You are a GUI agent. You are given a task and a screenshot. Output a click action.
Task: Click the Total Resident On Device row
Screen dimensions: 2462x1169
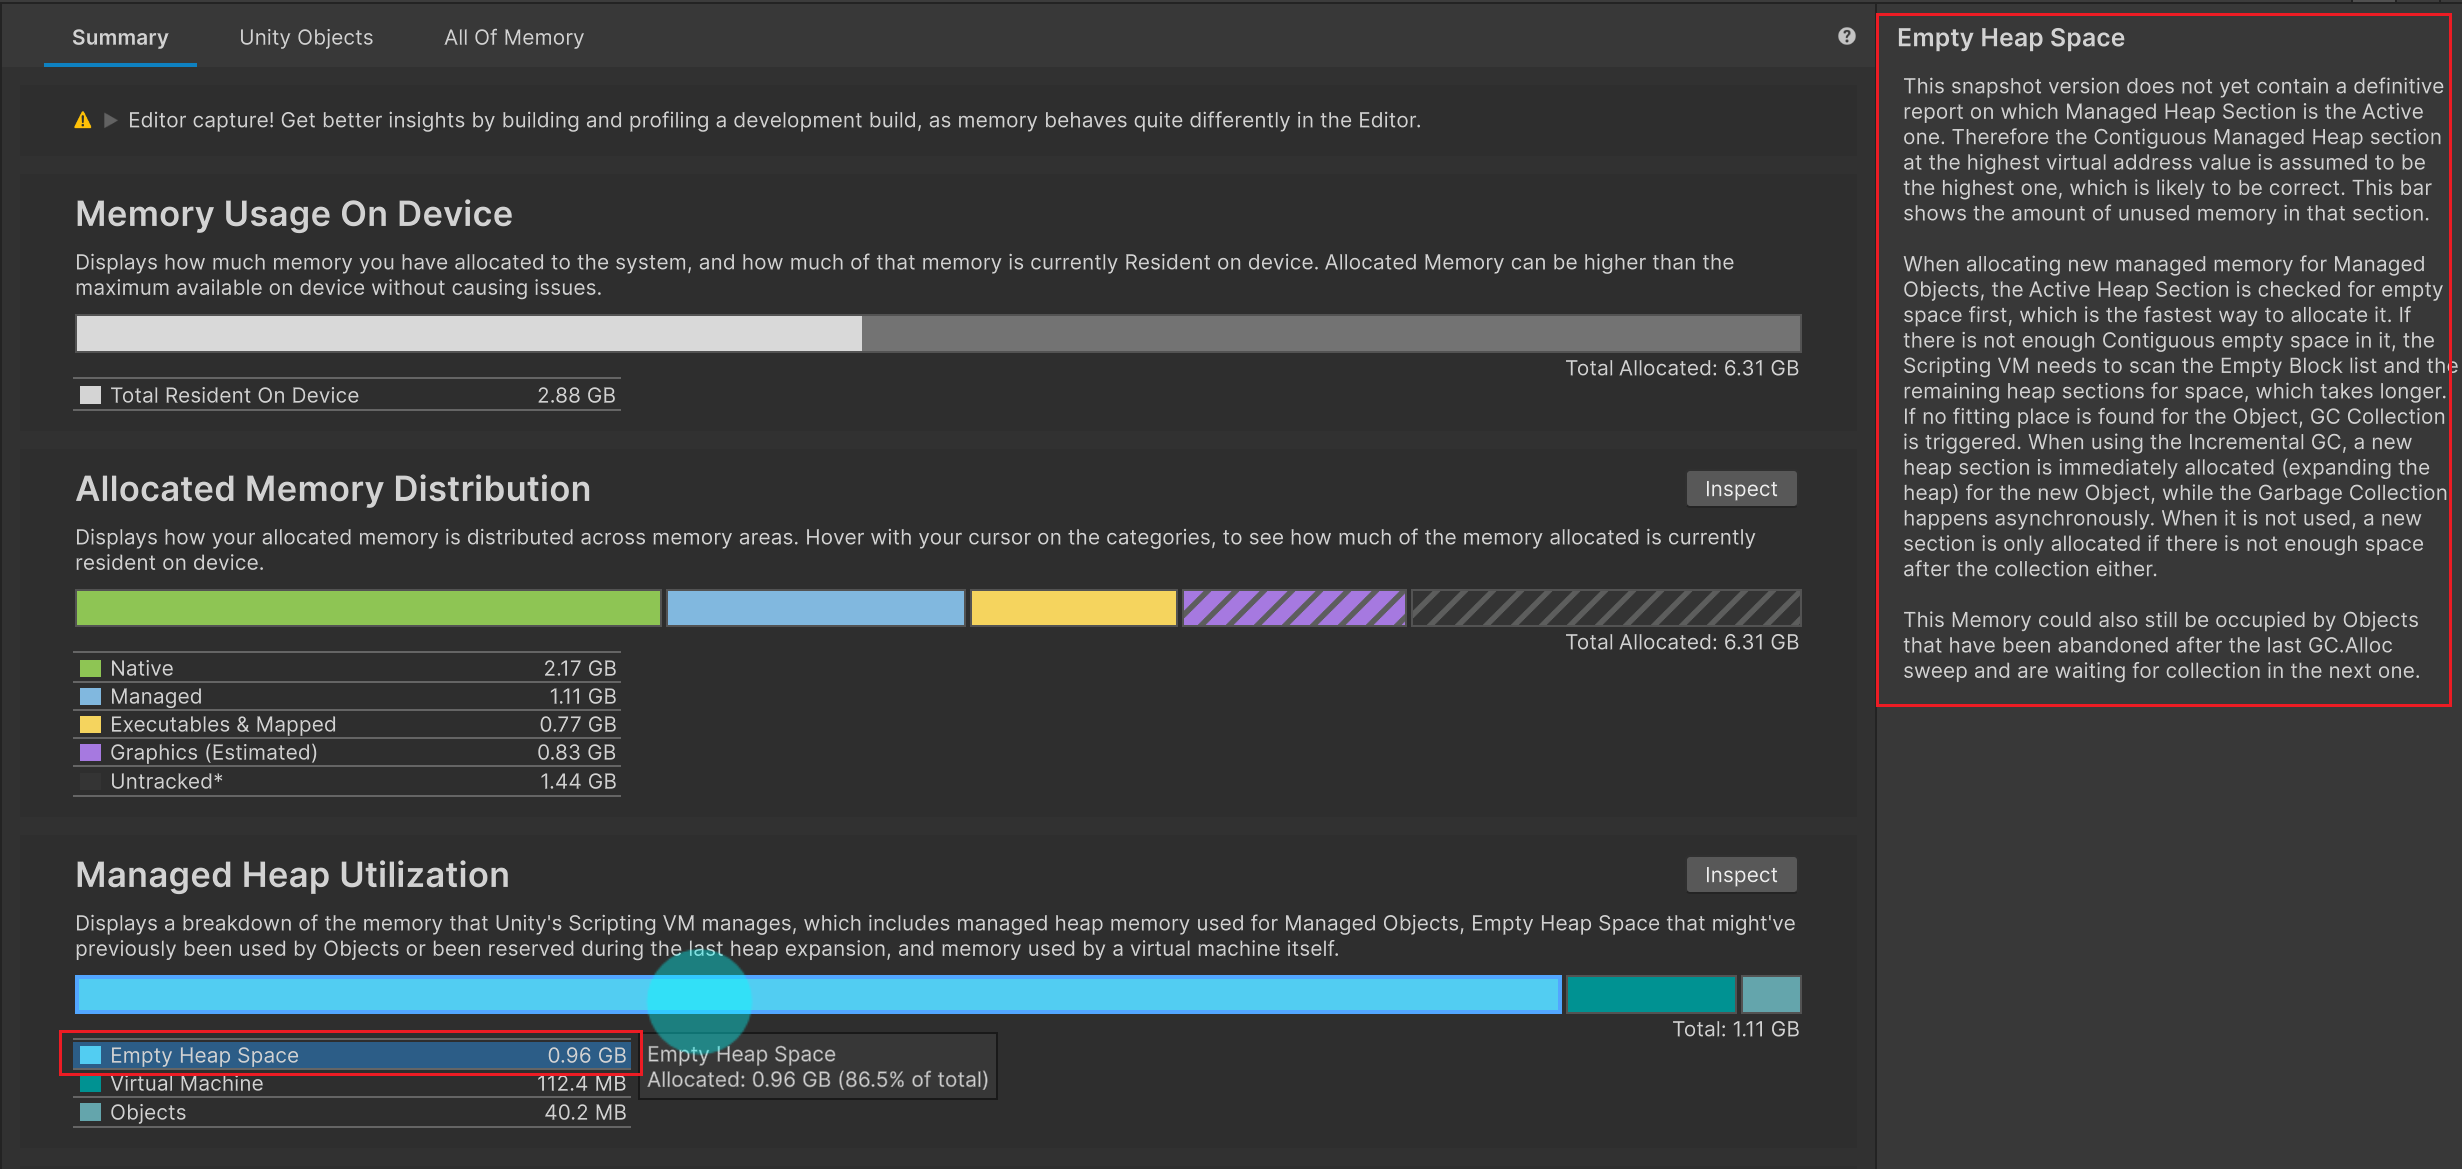coord(346,395)
